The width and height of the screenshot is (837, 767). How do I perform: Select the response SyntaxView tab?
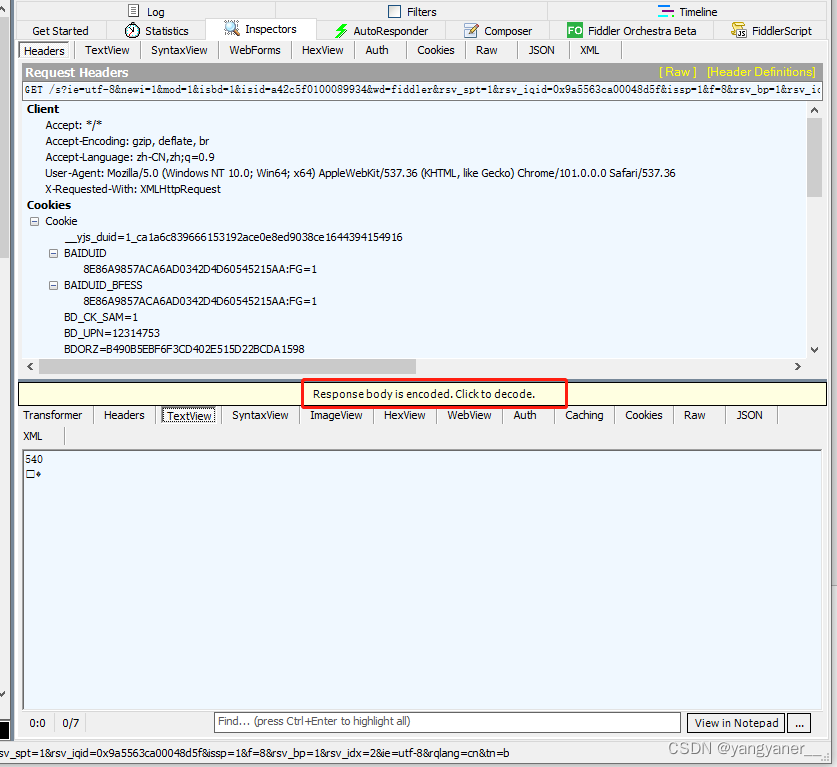point(260,415)
